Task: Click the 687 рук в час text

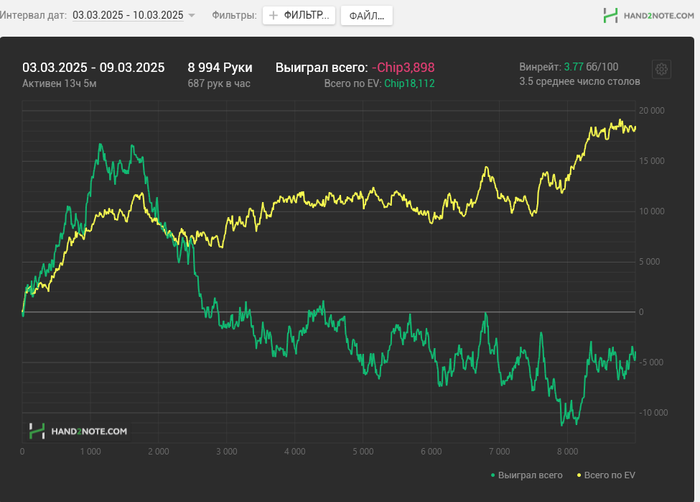Action: coord(219,84)
